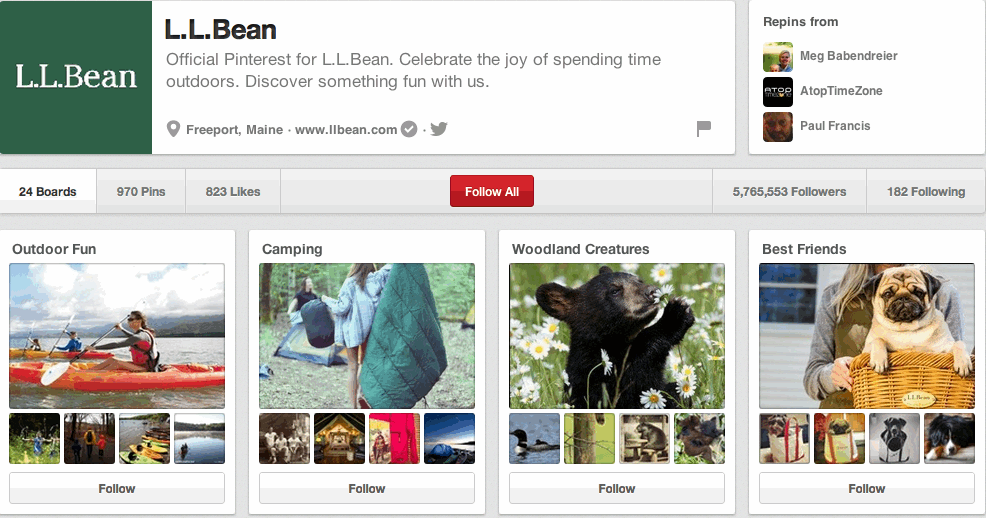Open the L.L.Bean green logo image

[x=76, y=77]
